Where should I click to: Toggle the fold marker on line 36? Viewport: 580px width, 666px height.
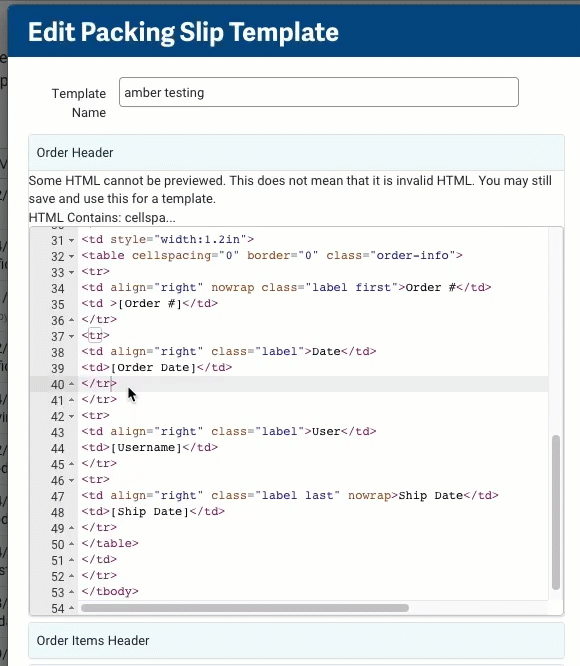coord(71,320)
